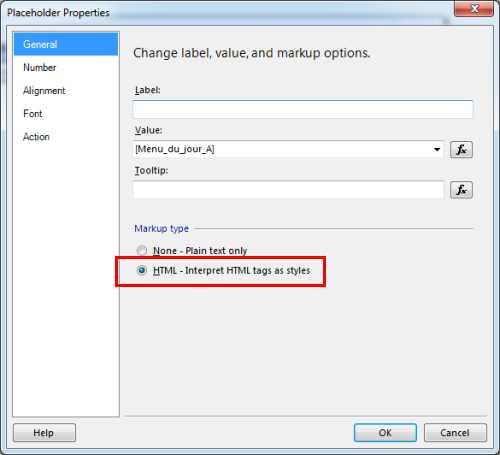Viewport: 500px width, 455px height.
Task: Close the Placeholder Properties dialog
Action: coord(474,8)
